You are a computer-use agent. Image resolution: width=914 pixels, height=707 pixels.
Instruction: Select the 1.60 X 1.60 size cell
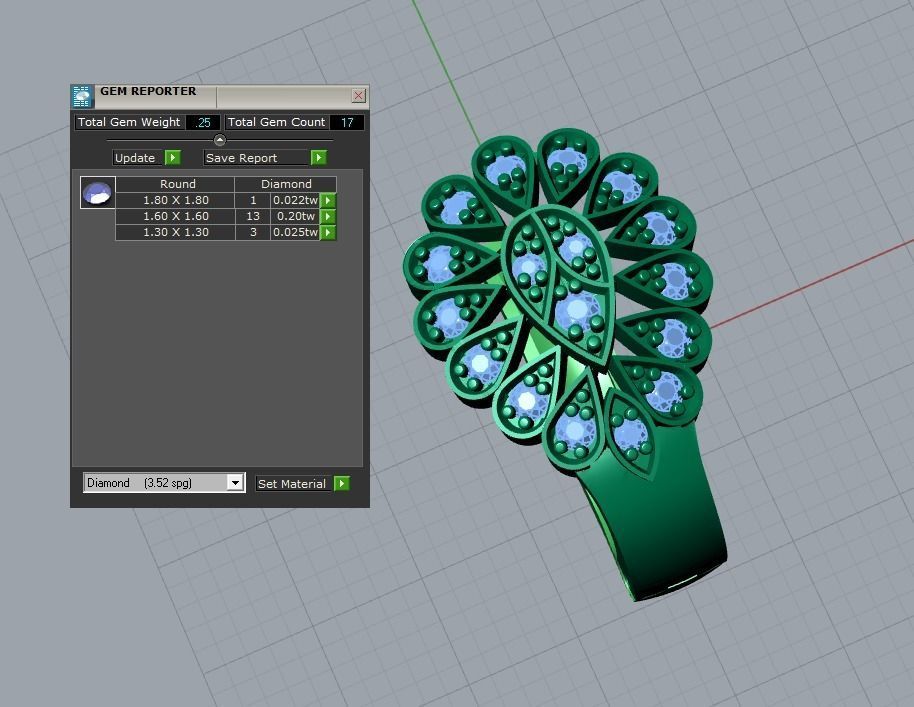(x=175, y=216)
